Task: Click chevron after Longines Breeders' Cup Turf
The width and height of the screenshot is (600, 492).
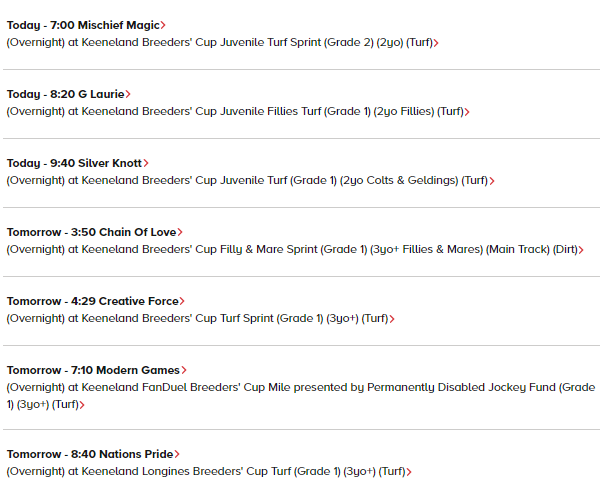Action: pos(409,472)
